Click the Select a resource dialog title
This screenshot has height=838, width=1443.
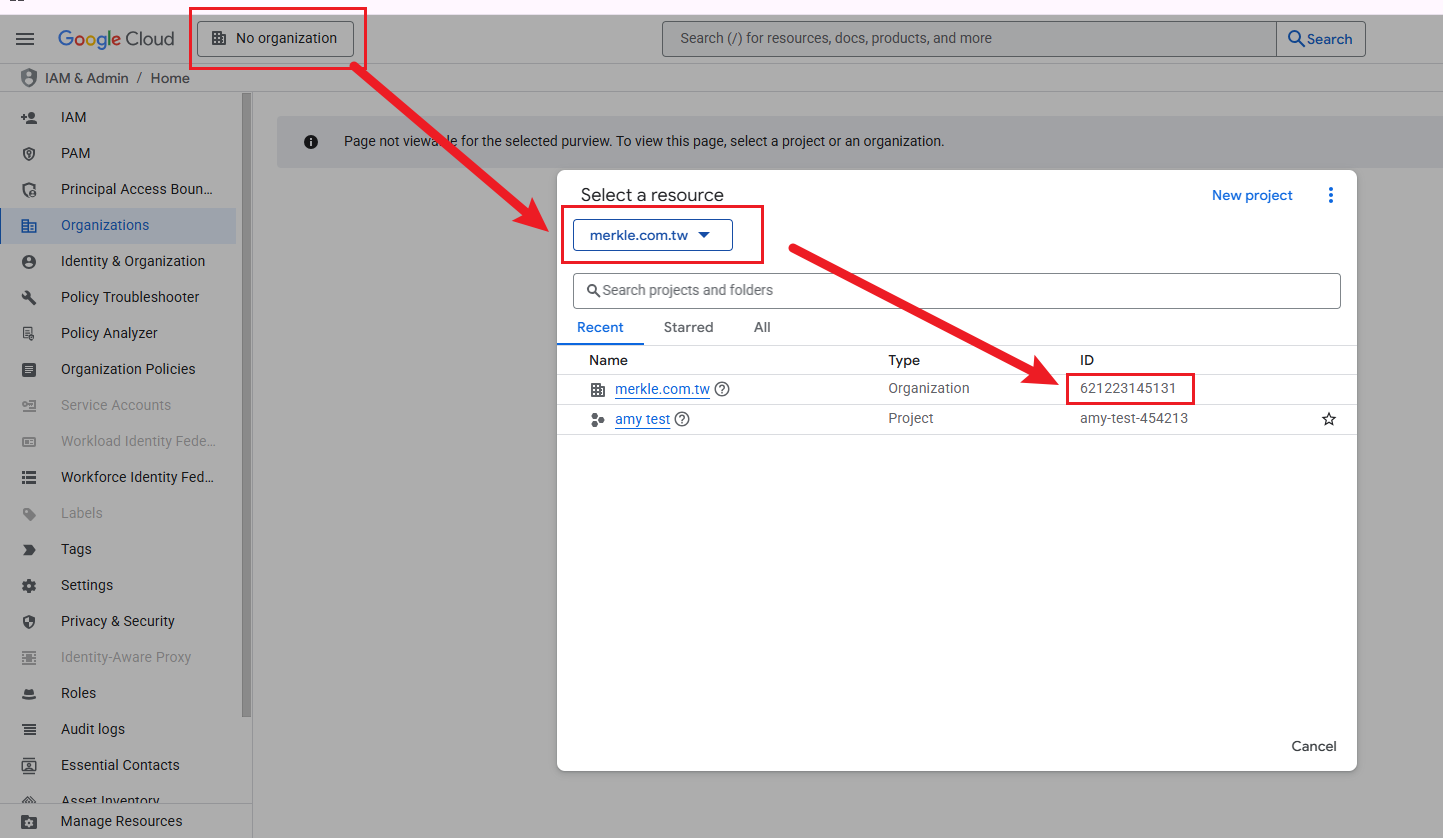pyautogui.click(x=652, y=195)
